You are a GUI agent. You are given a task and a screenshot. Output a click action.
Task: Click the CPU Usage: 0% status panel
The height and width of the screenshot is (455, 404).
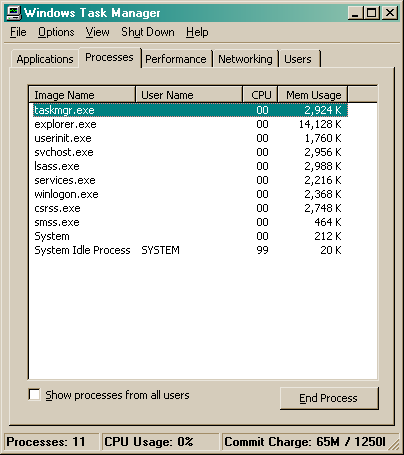pos(160,442)
